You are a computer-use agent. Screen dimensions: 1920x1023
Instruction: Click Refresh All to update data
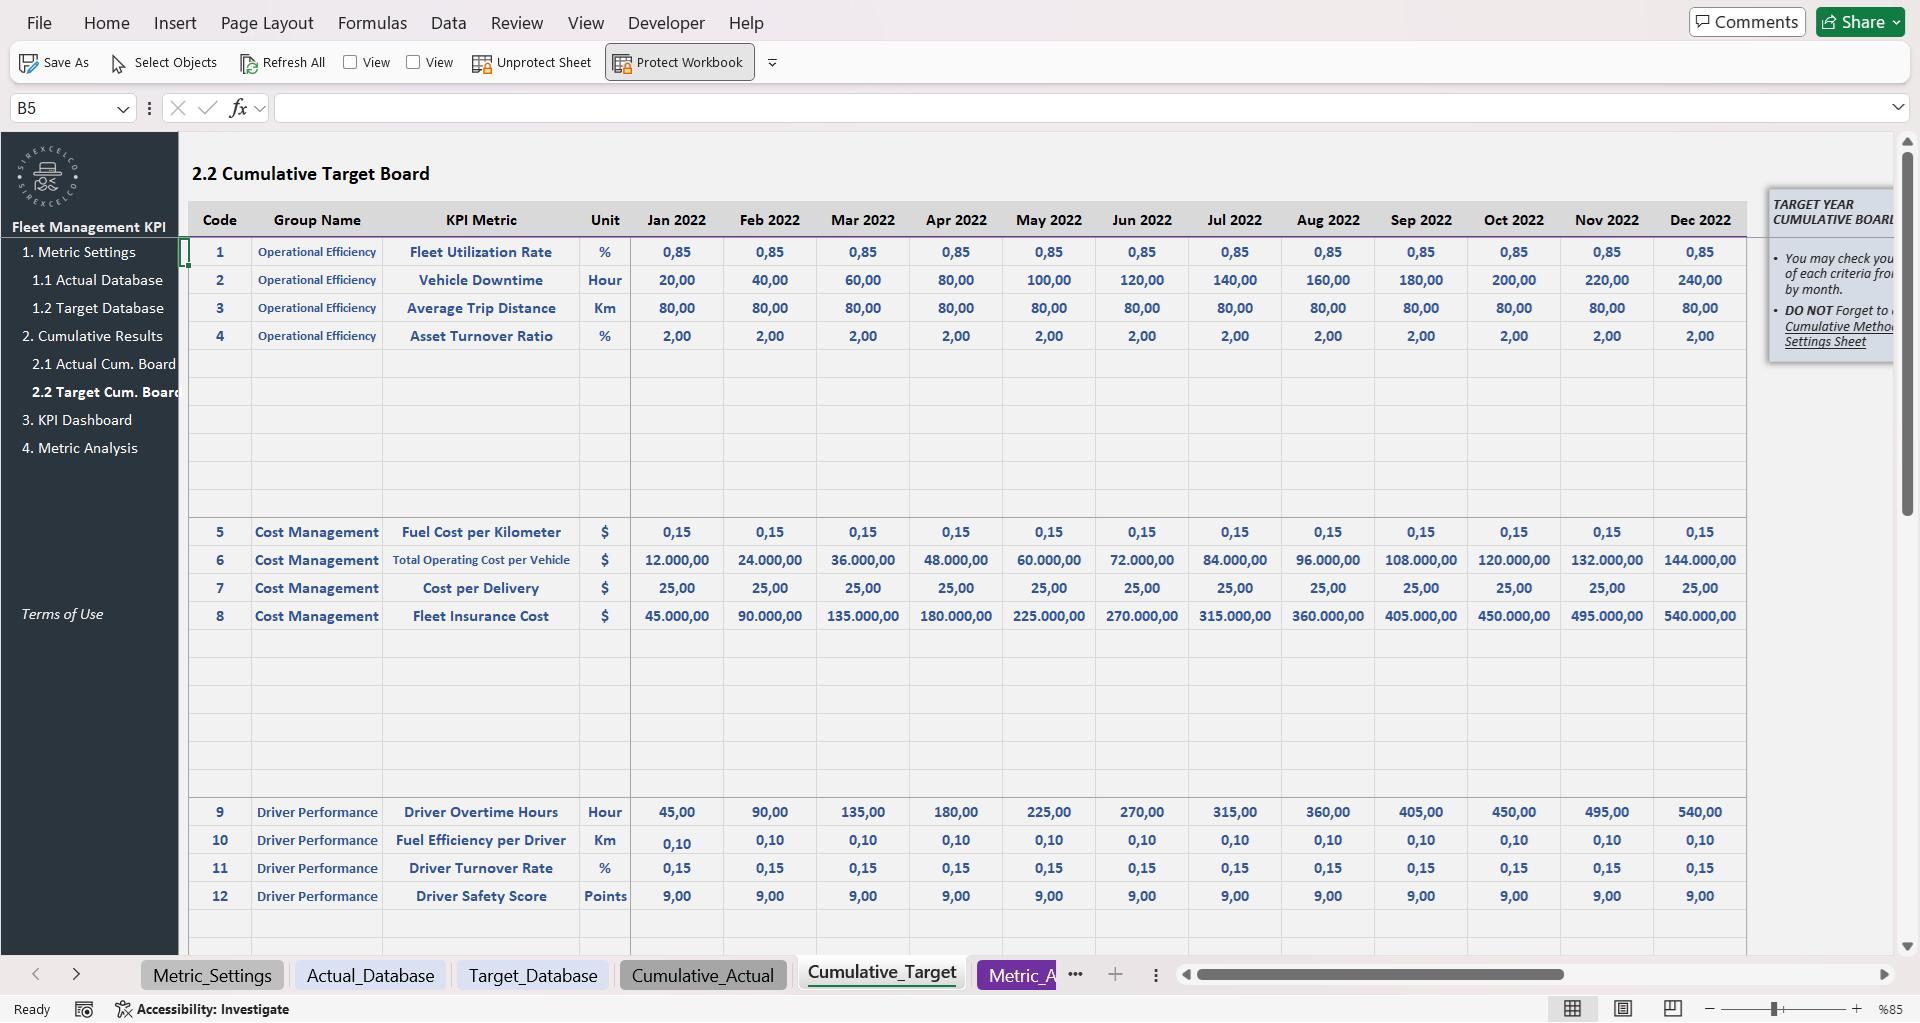(x=282, y=62)
